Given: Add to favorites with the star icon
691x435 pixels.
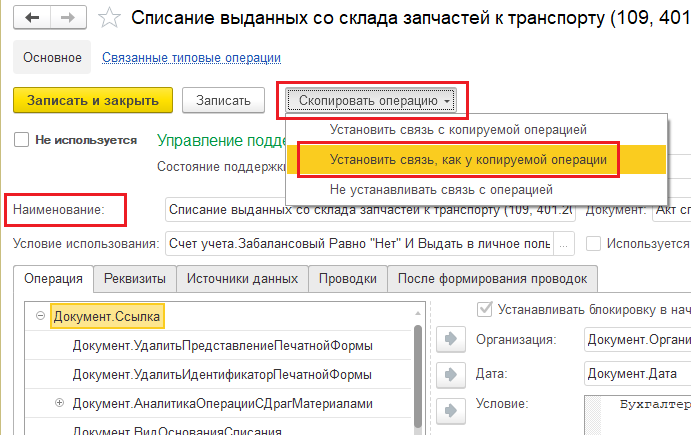Looking at the screenshot, I should coord(109,18).
